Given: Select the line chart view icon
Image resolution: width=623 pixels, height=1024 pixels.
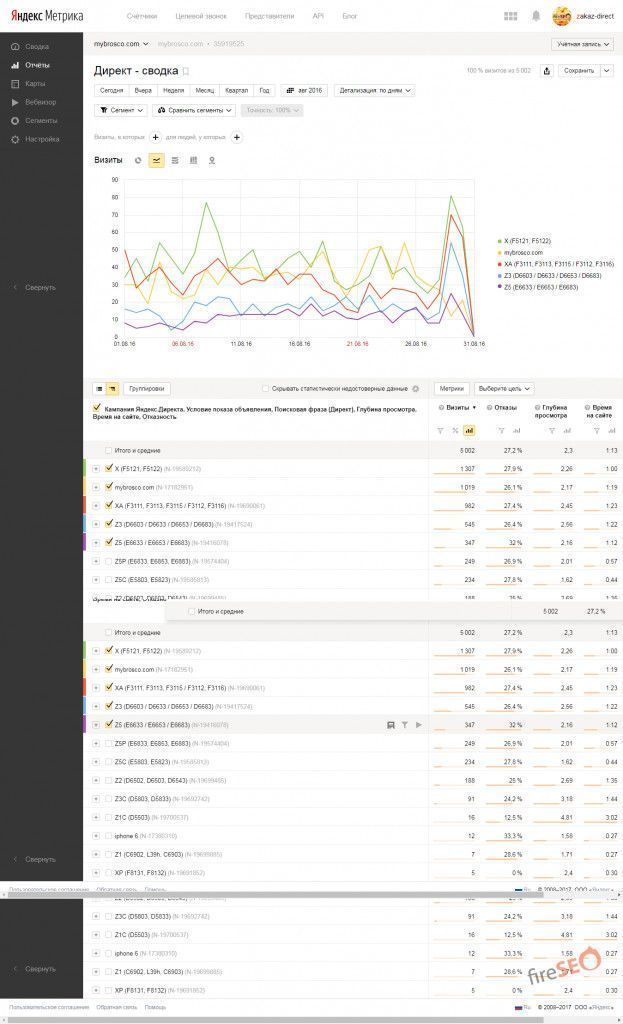Looking at the screenshot, I should (x=157, y=160).
